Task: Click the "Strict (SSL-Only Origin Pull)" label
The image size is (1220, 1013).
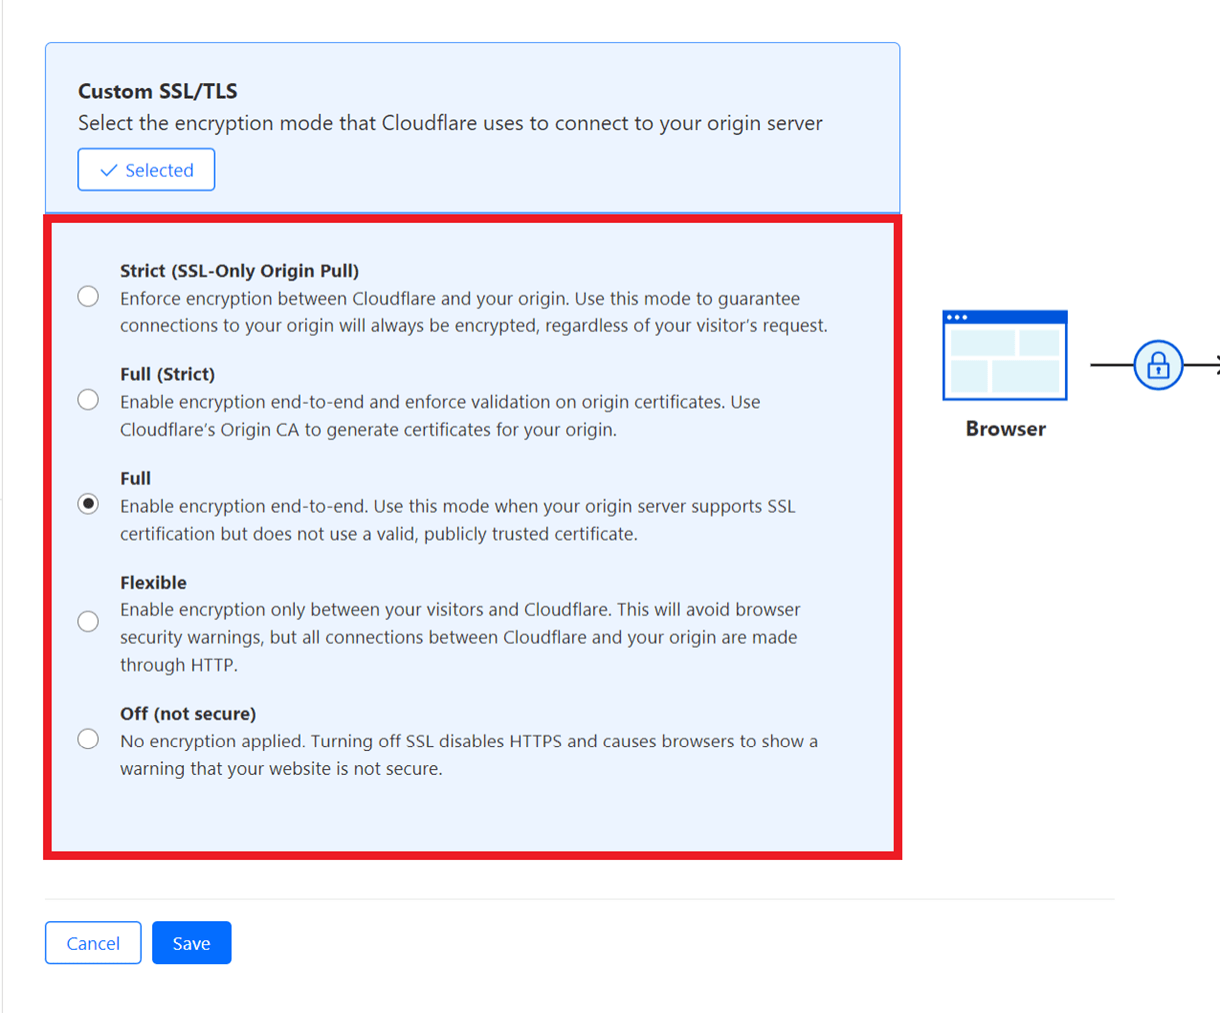Action: pos(240,271)
